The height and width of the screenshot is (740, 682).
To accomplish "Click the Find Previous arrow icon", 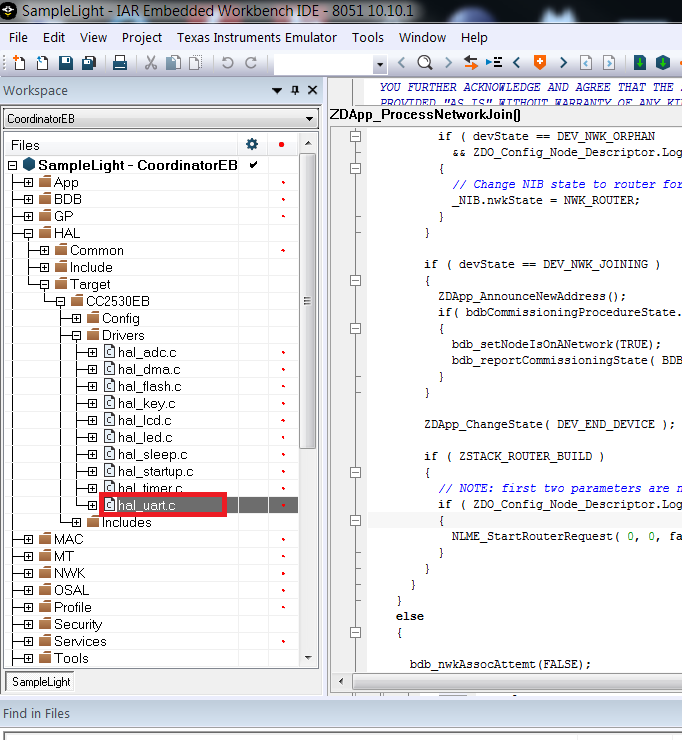I will [402, 63].
